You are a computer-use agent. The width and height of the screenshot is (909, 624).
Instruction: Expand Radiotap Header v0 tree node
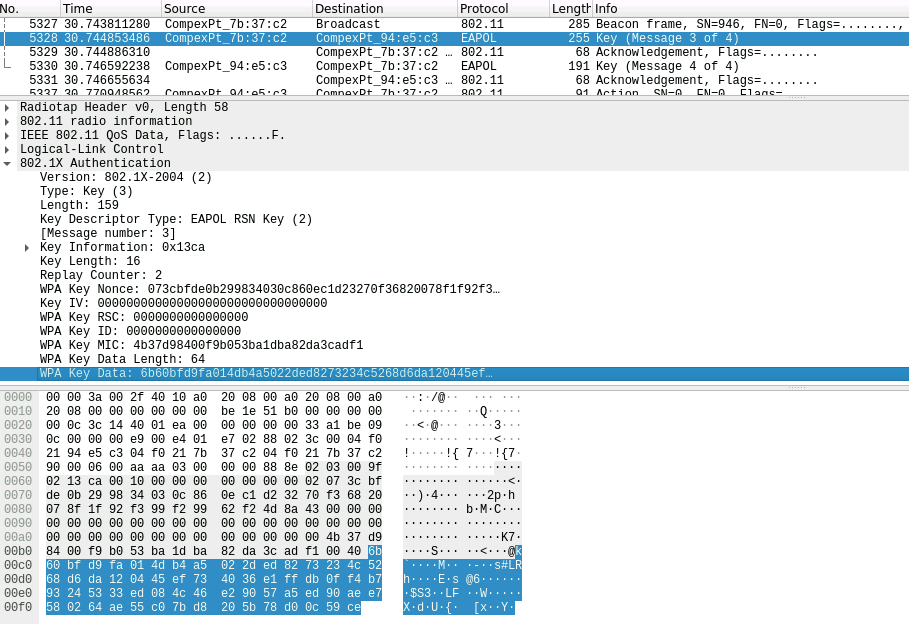(7, 107)
